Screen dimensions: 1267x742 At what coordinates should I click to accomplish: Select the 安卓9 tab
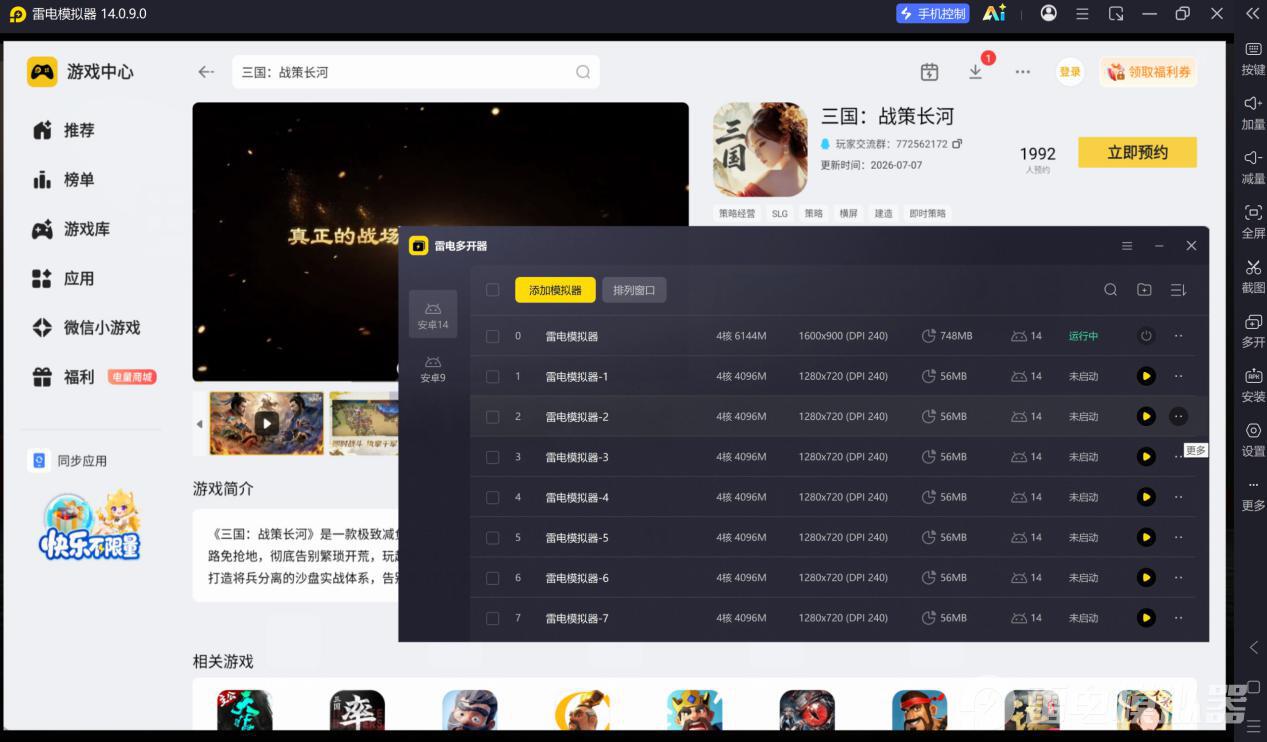[433, 368]
